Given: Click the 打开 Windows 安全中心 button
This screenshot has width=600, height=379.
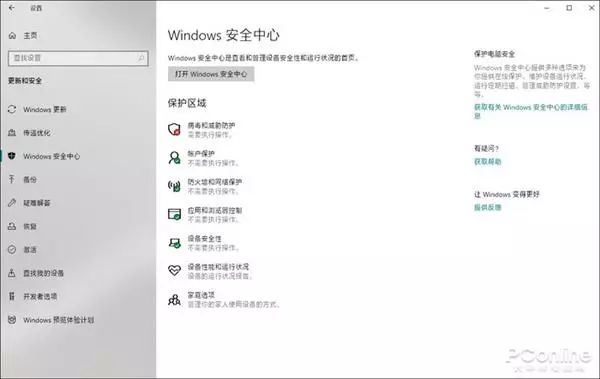Looking at the screenshot, I should pyautogui.click(x=211, y=74).
